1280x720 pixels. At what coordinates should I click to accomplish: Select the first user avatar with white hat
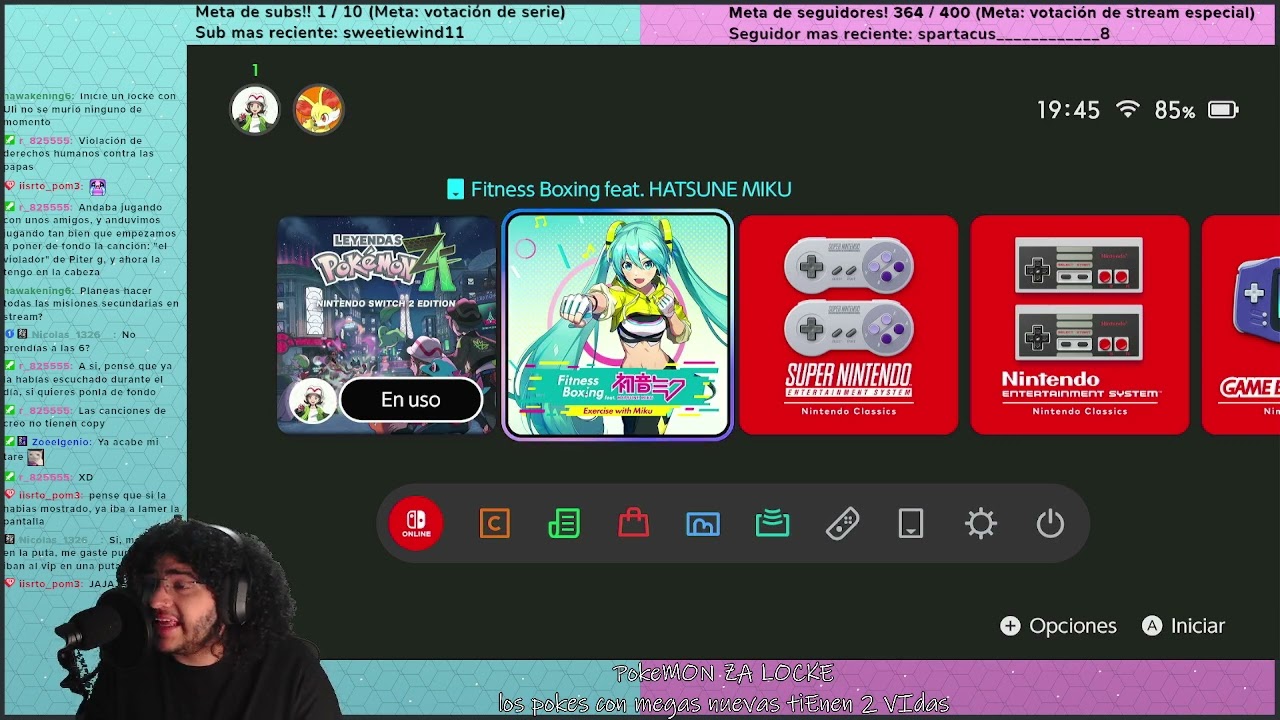point(255,109)
